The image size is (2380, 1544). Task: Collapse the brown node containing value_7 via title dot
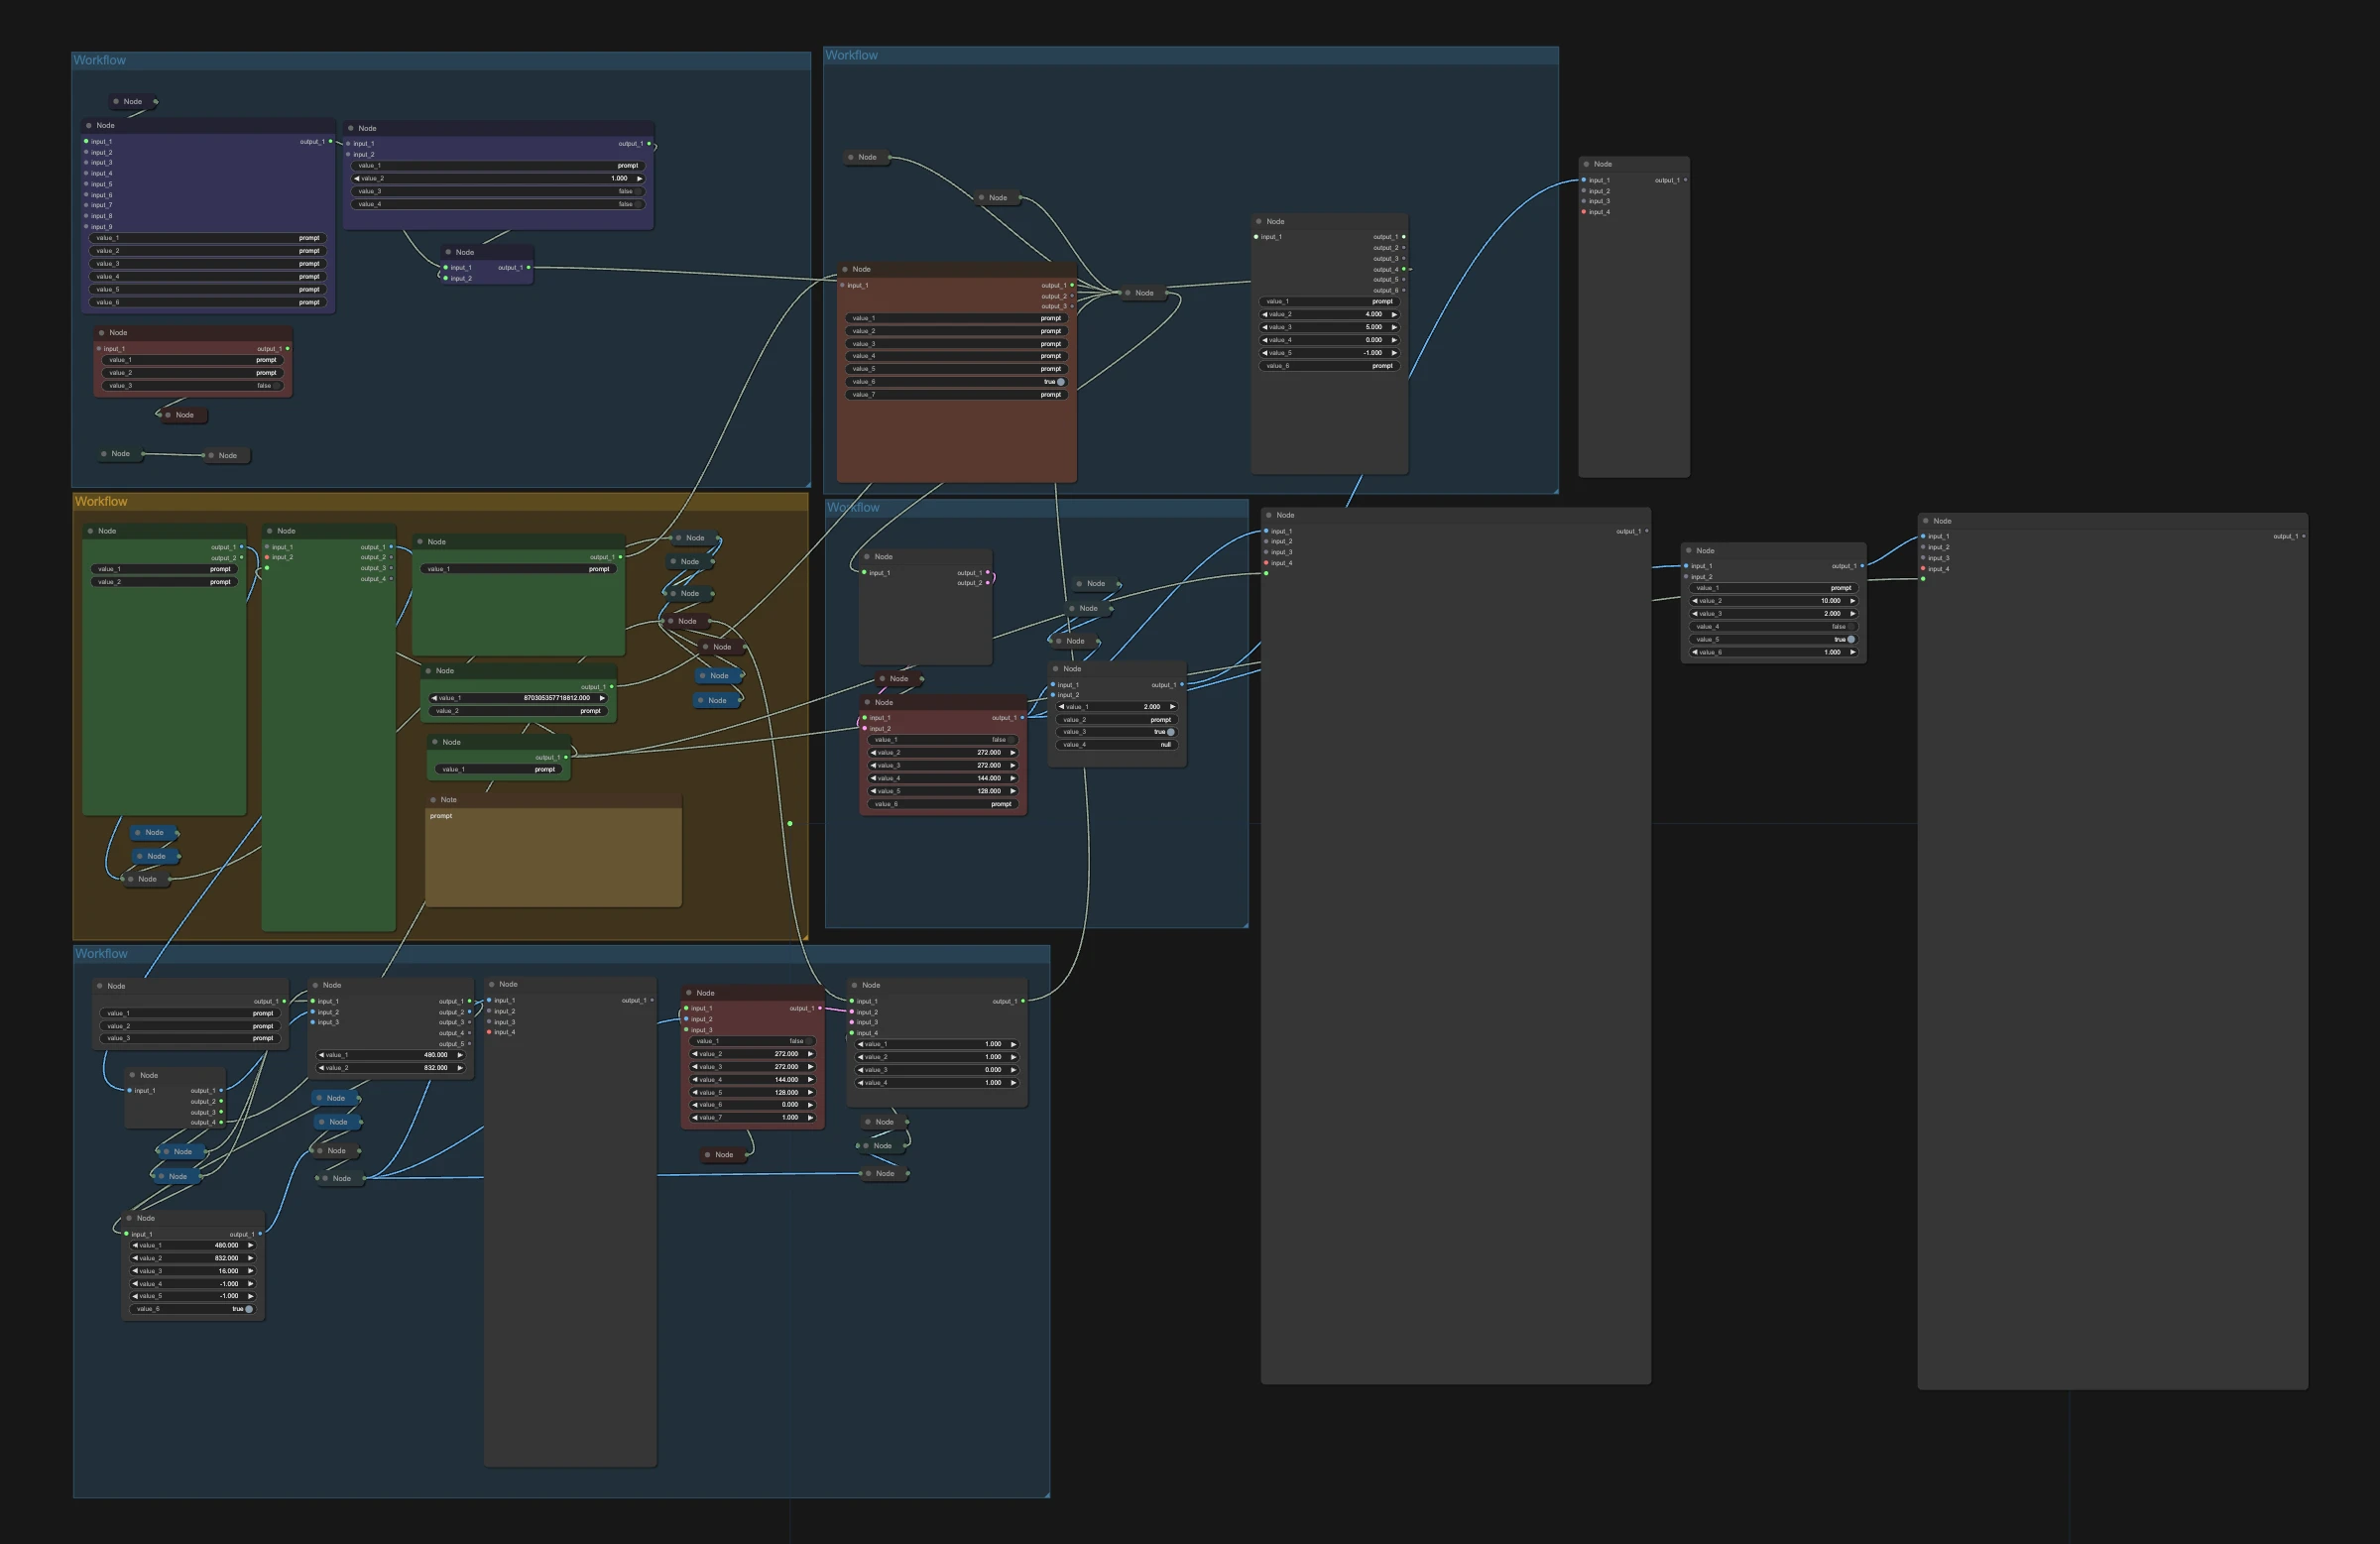[846, 269]
